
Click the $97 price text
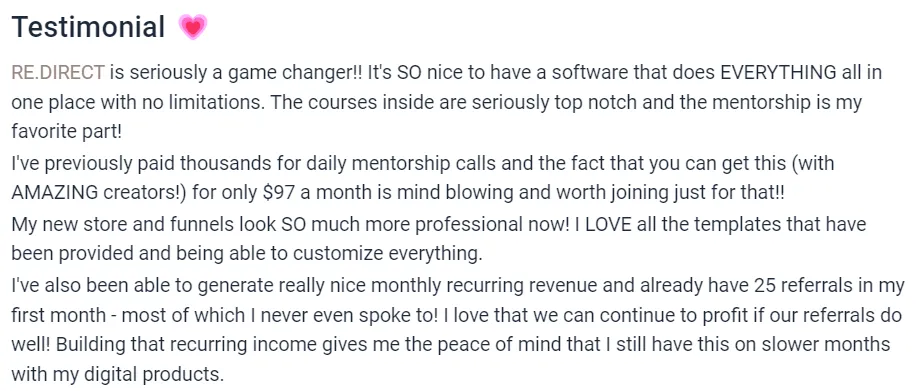(277, 193)
